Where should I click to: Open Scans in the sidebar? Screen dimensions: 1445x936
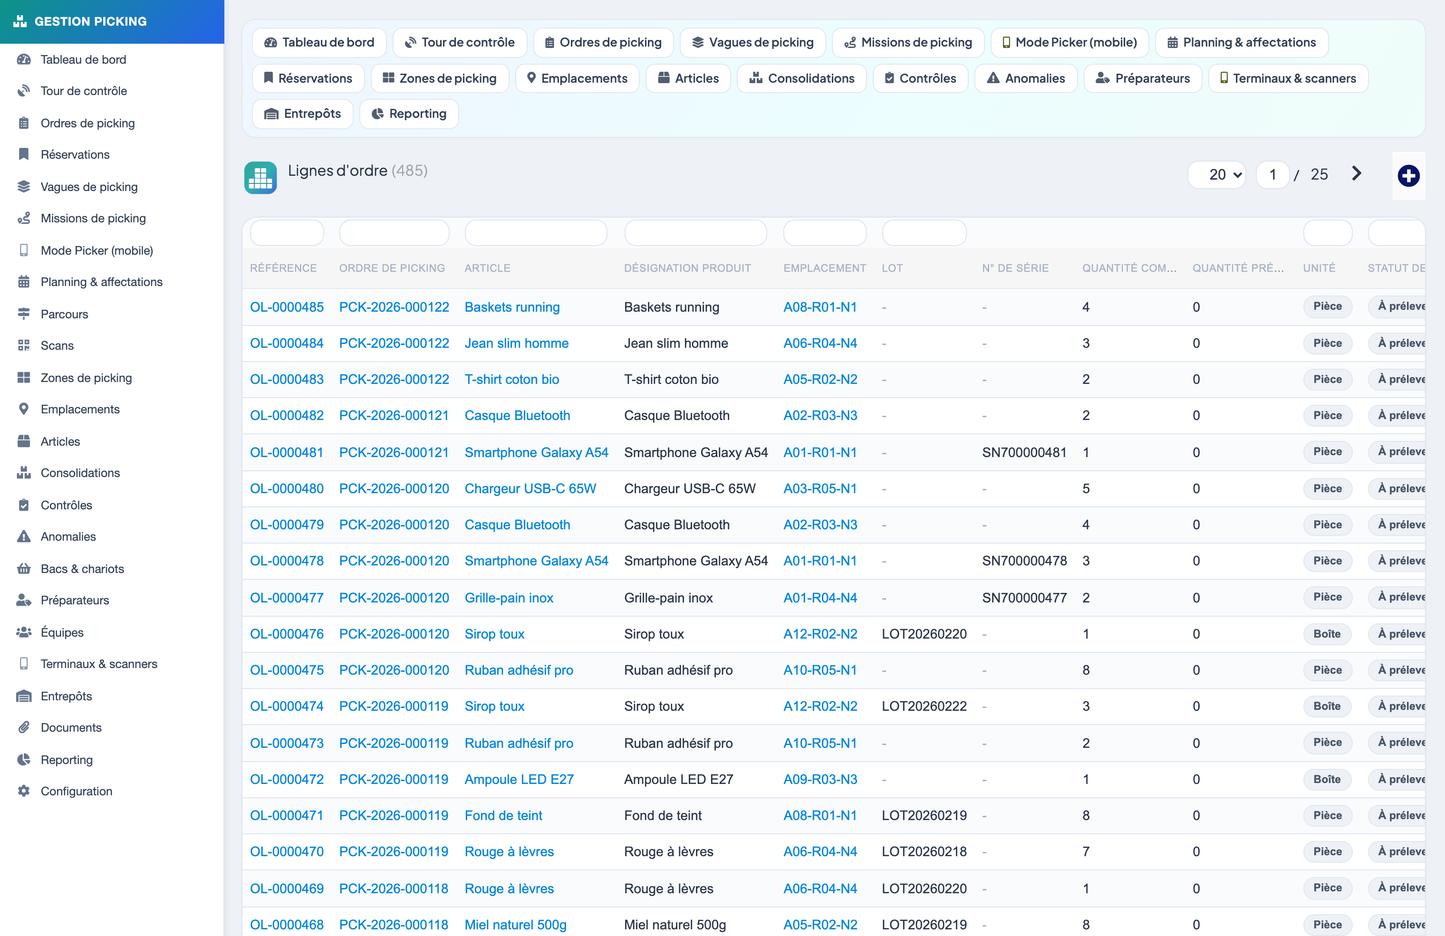[57, 346]
